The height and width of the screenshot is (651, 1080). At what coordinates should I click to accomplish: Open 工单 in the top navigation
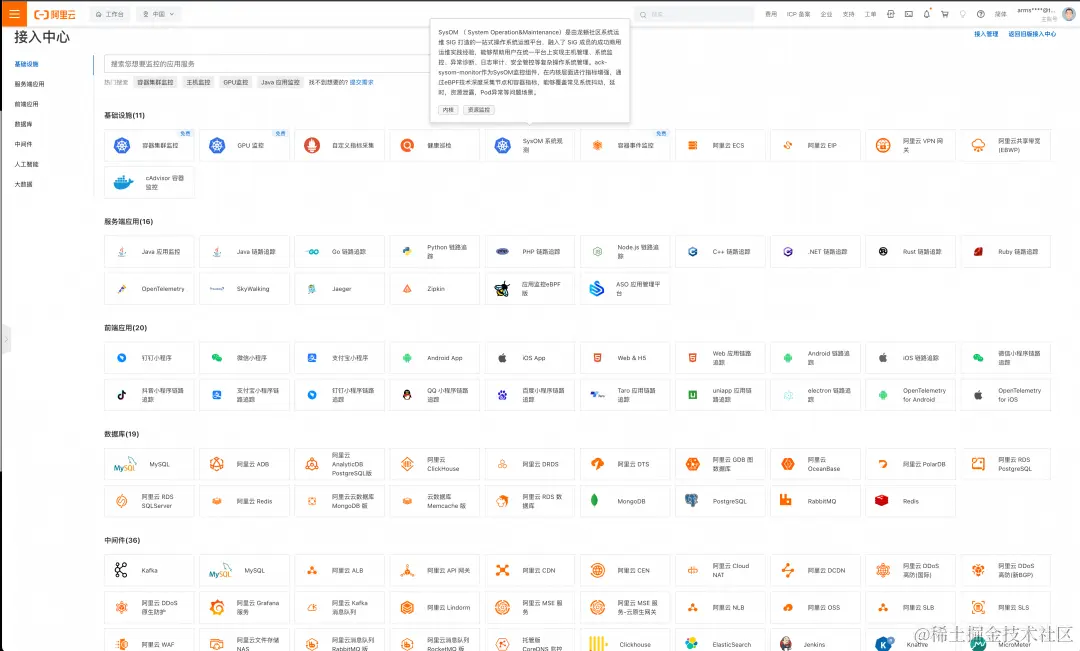pyautogui.click(x=871, y=14)
